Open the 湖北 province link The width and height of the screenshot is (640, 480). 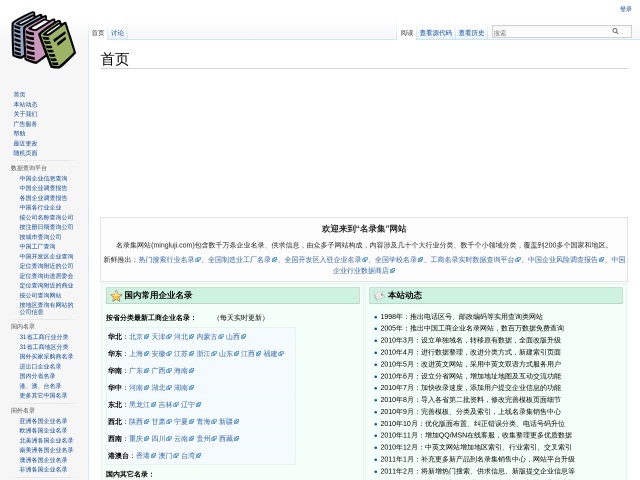[161, 388]
